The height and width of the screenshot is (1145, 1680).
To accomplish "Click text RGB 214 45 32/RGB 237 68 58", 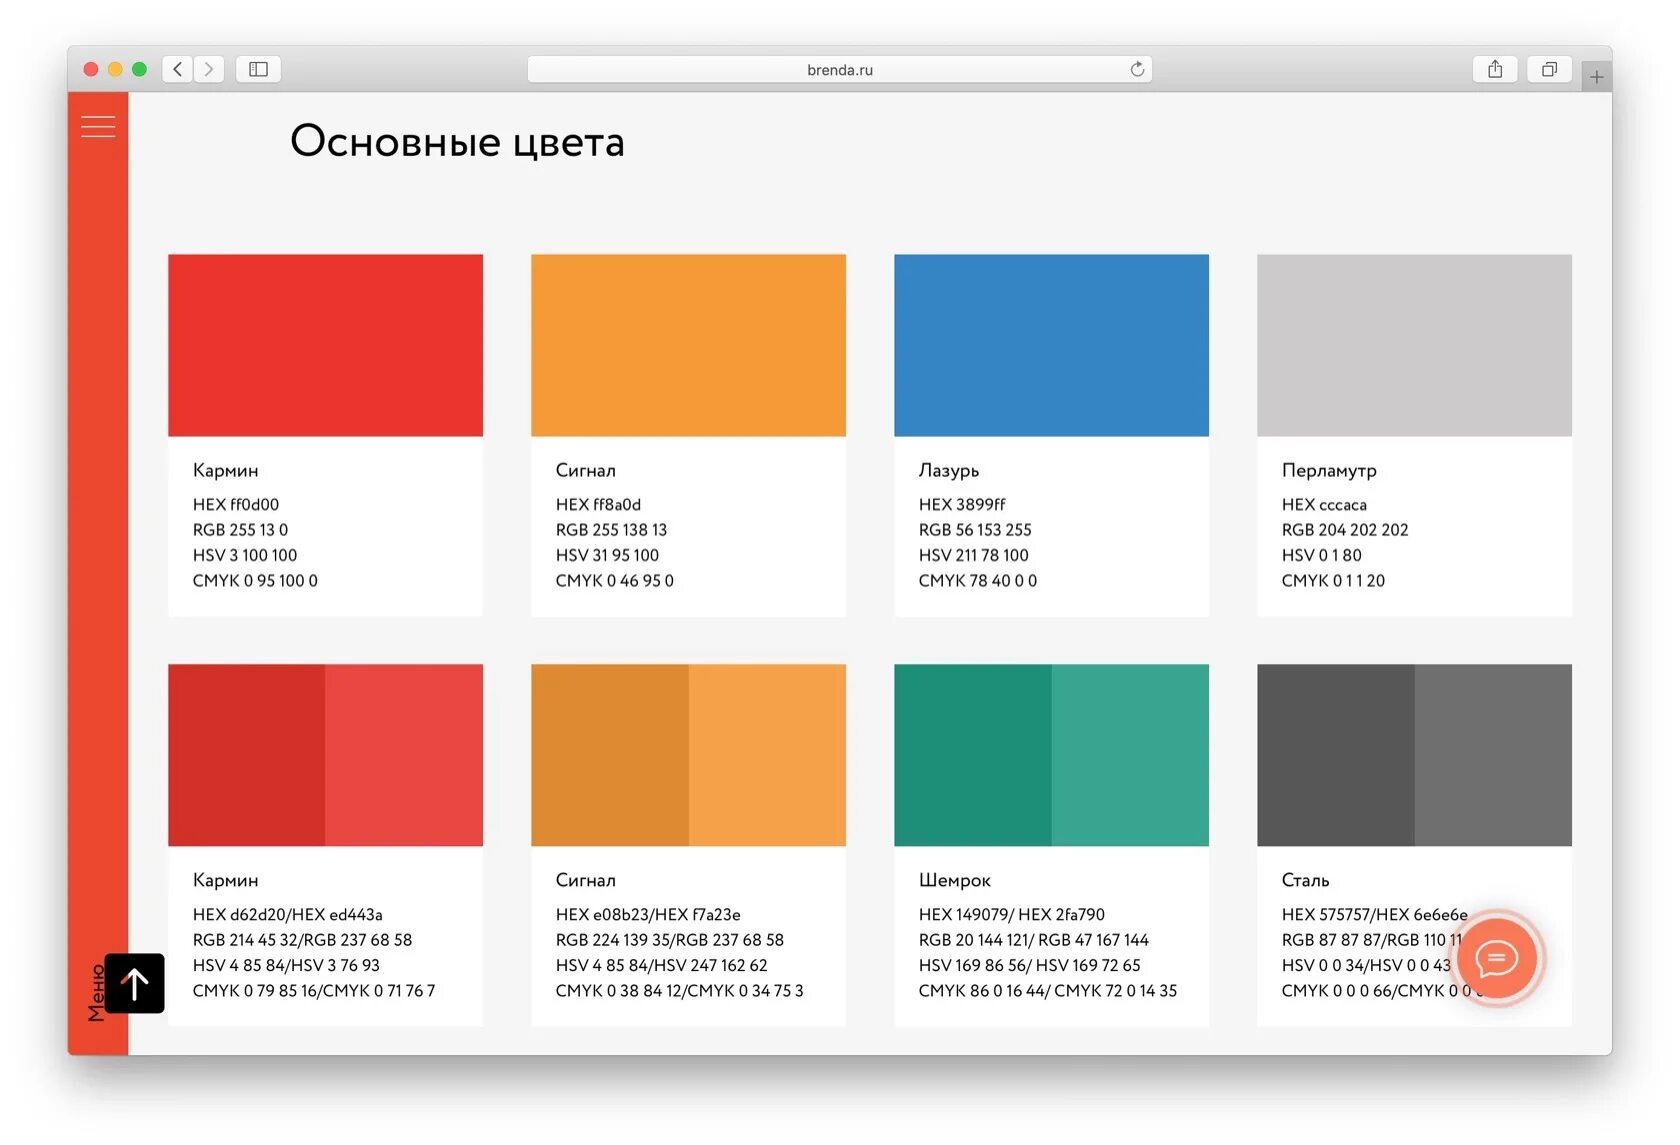I will click(x=302, y=940).
